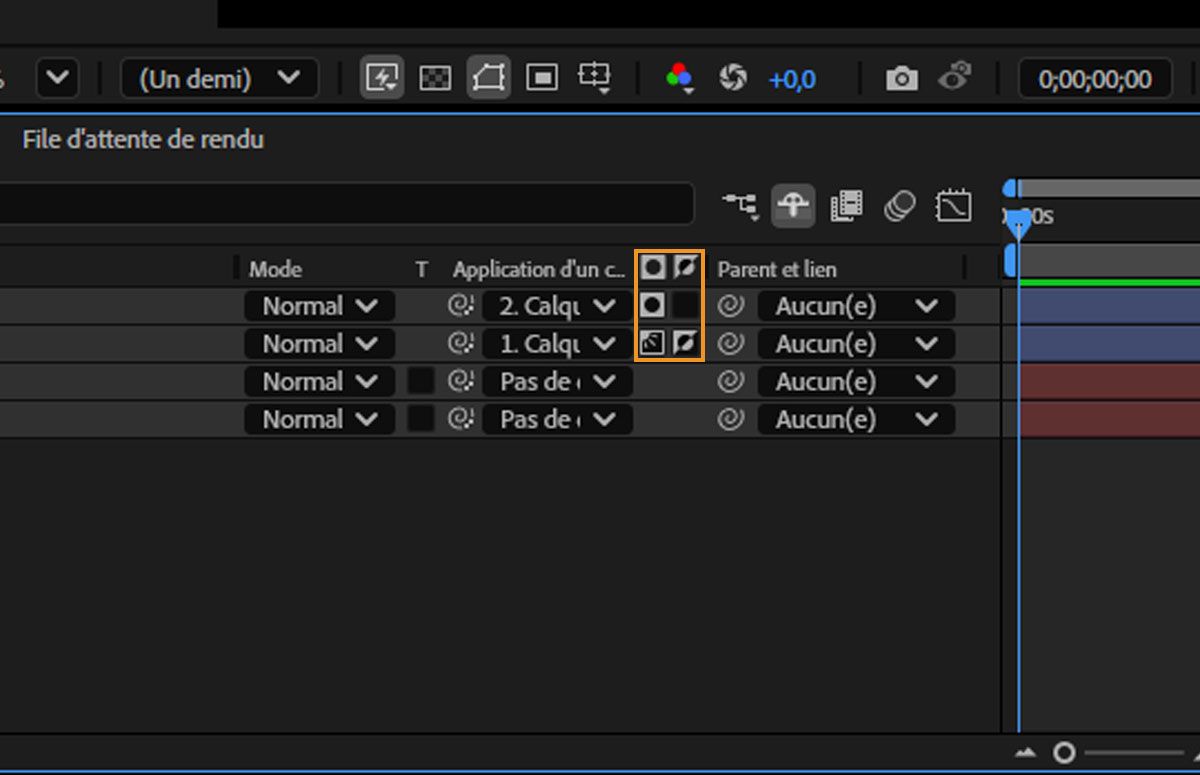
Task: Take a snapshot with camera icon
Action: point(901,78)
